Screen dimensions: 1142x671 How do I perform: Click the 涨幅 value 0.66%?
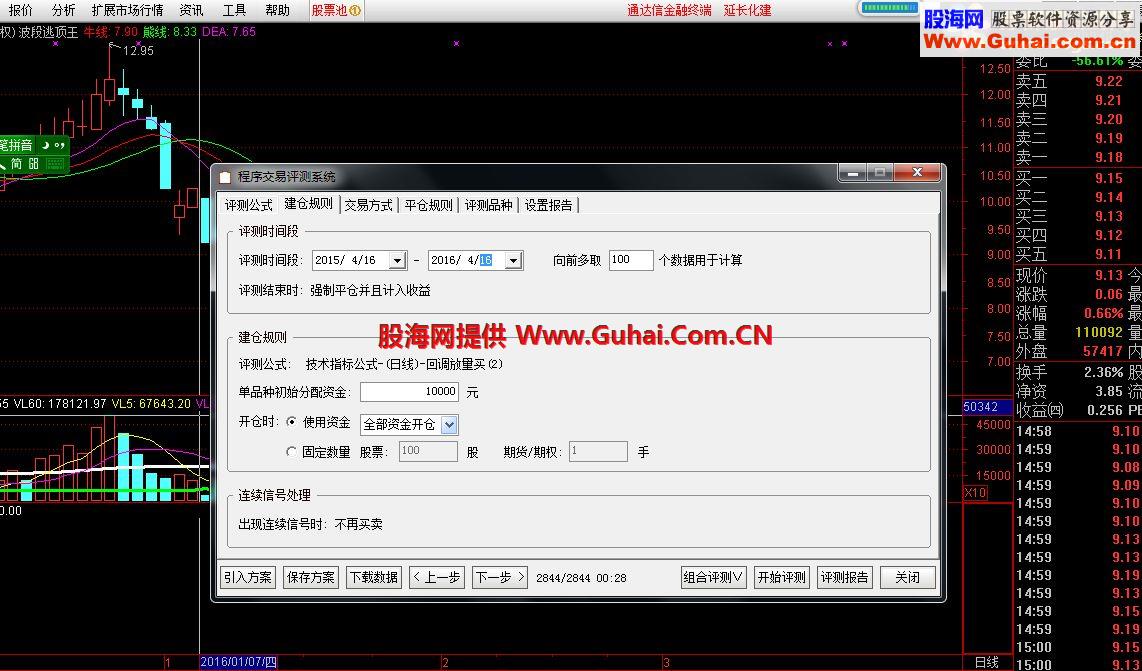click(x=1103, y=313)
